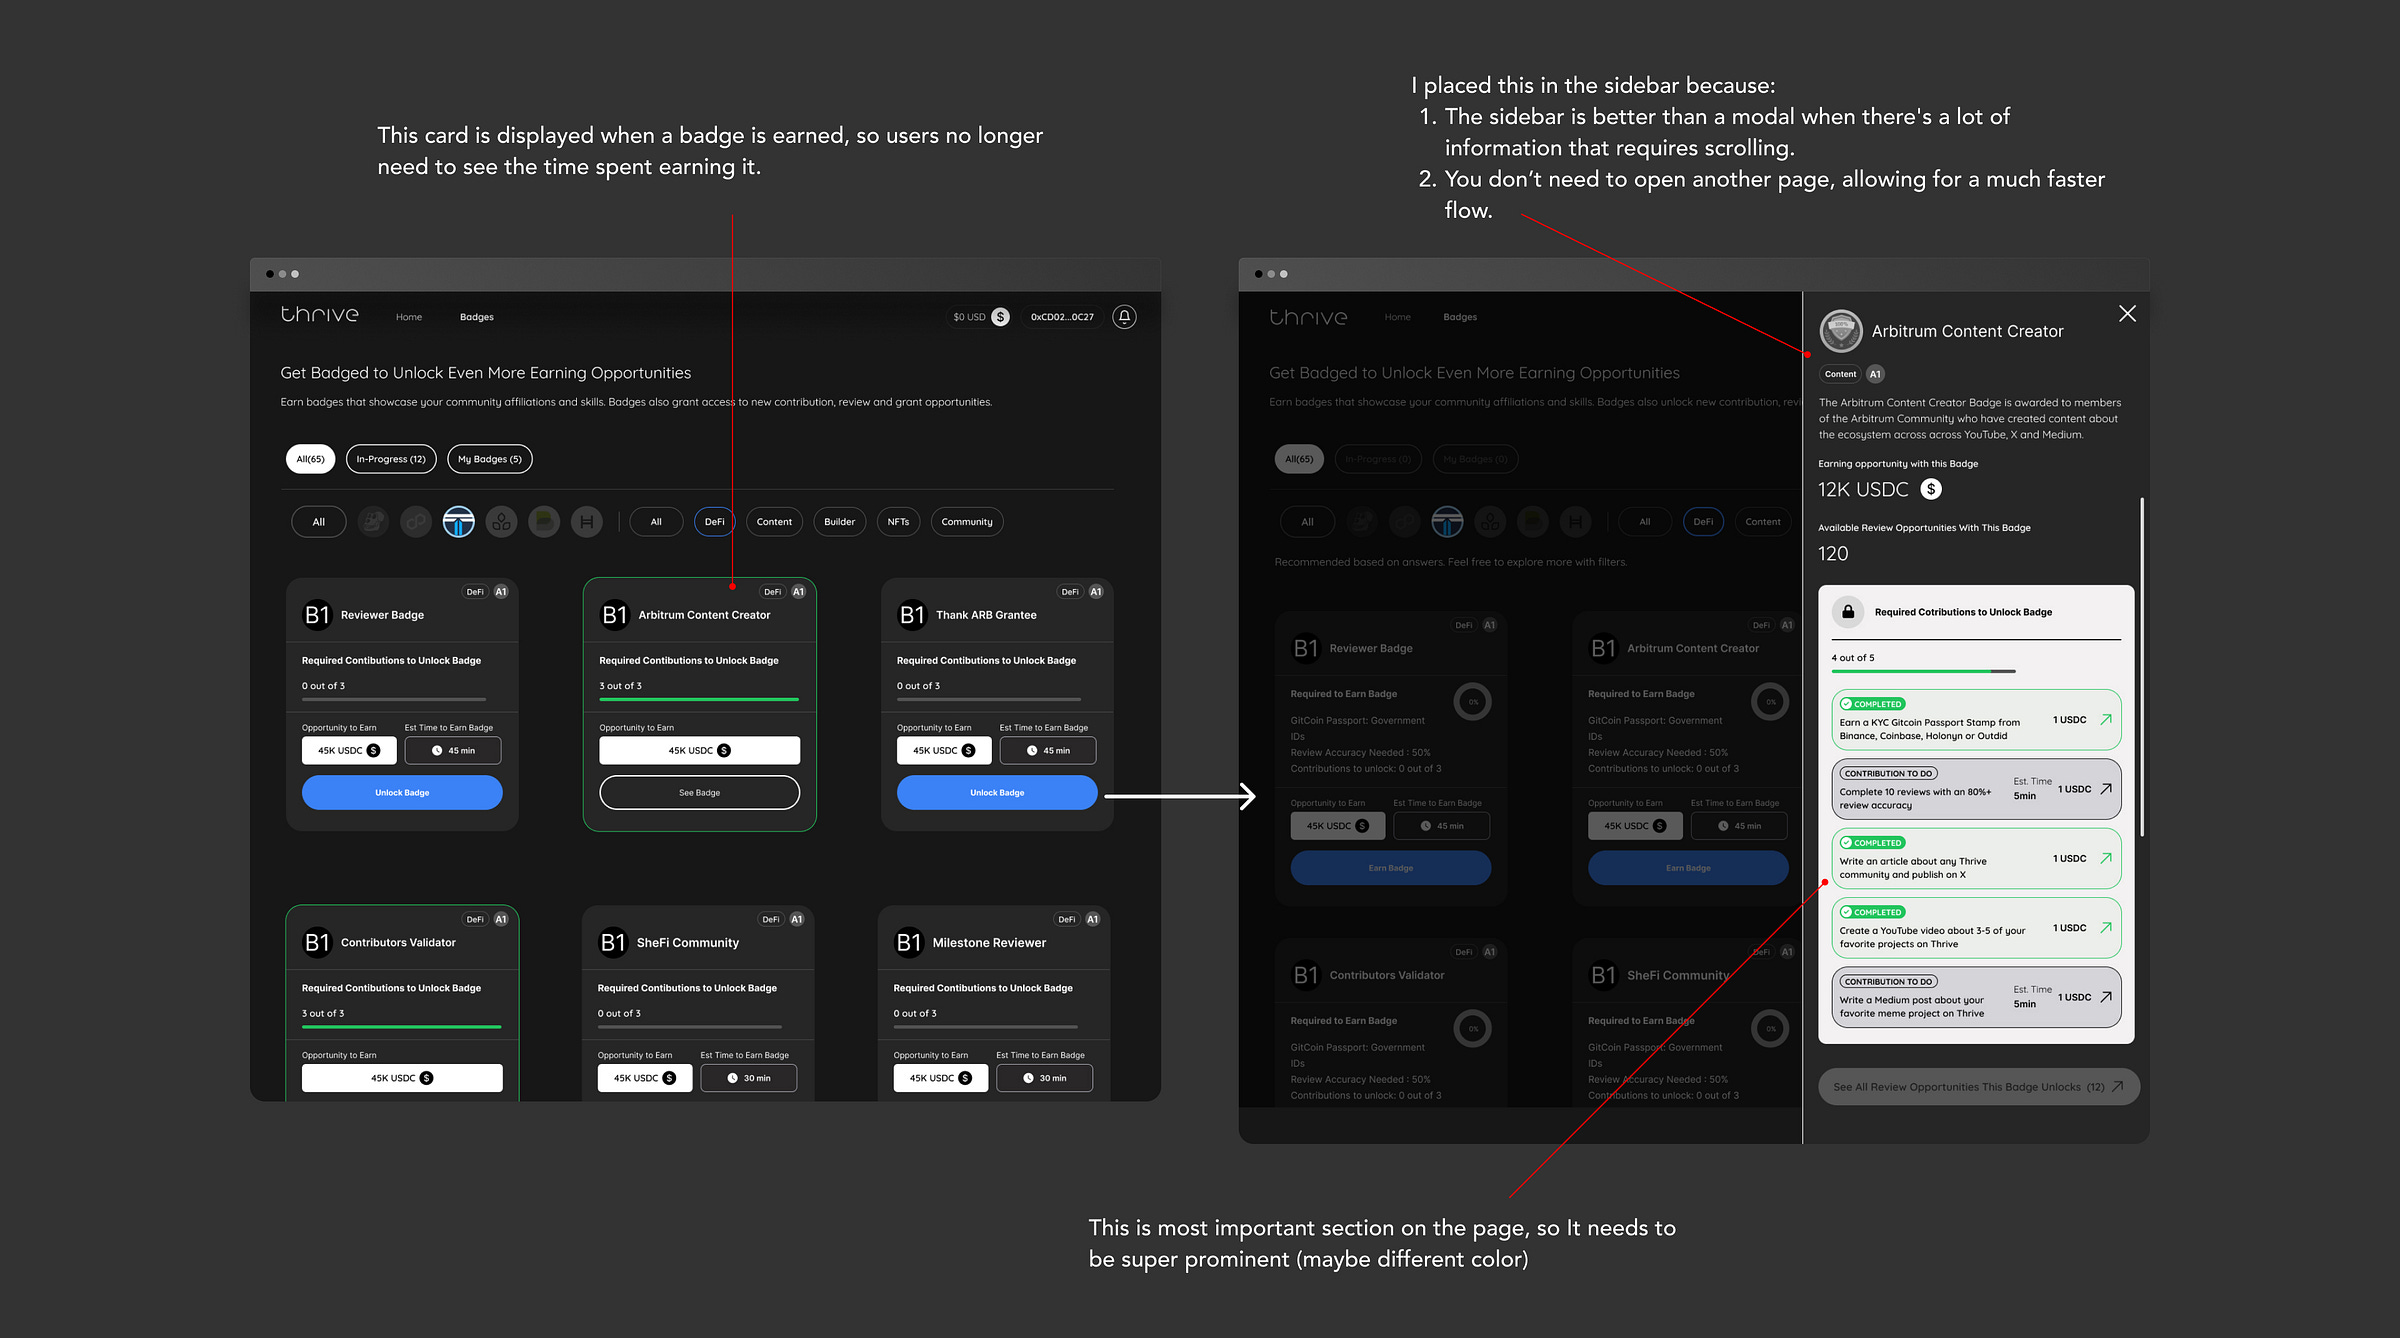Click the wallet address 0xCD02...0C27
2400x1338 pixels.
point(1062,317)
